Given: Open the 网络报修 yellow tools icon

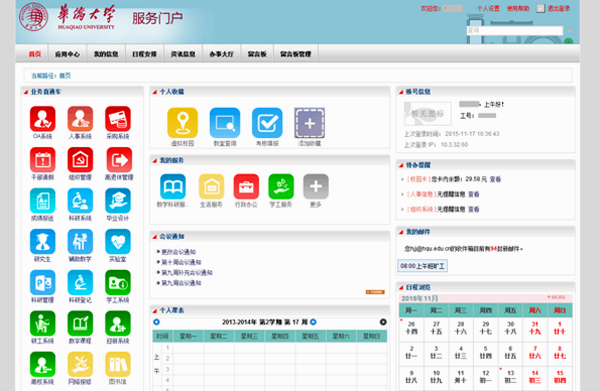Looking at the screenshot, I should pyautogui.click(x=80, y=365).
